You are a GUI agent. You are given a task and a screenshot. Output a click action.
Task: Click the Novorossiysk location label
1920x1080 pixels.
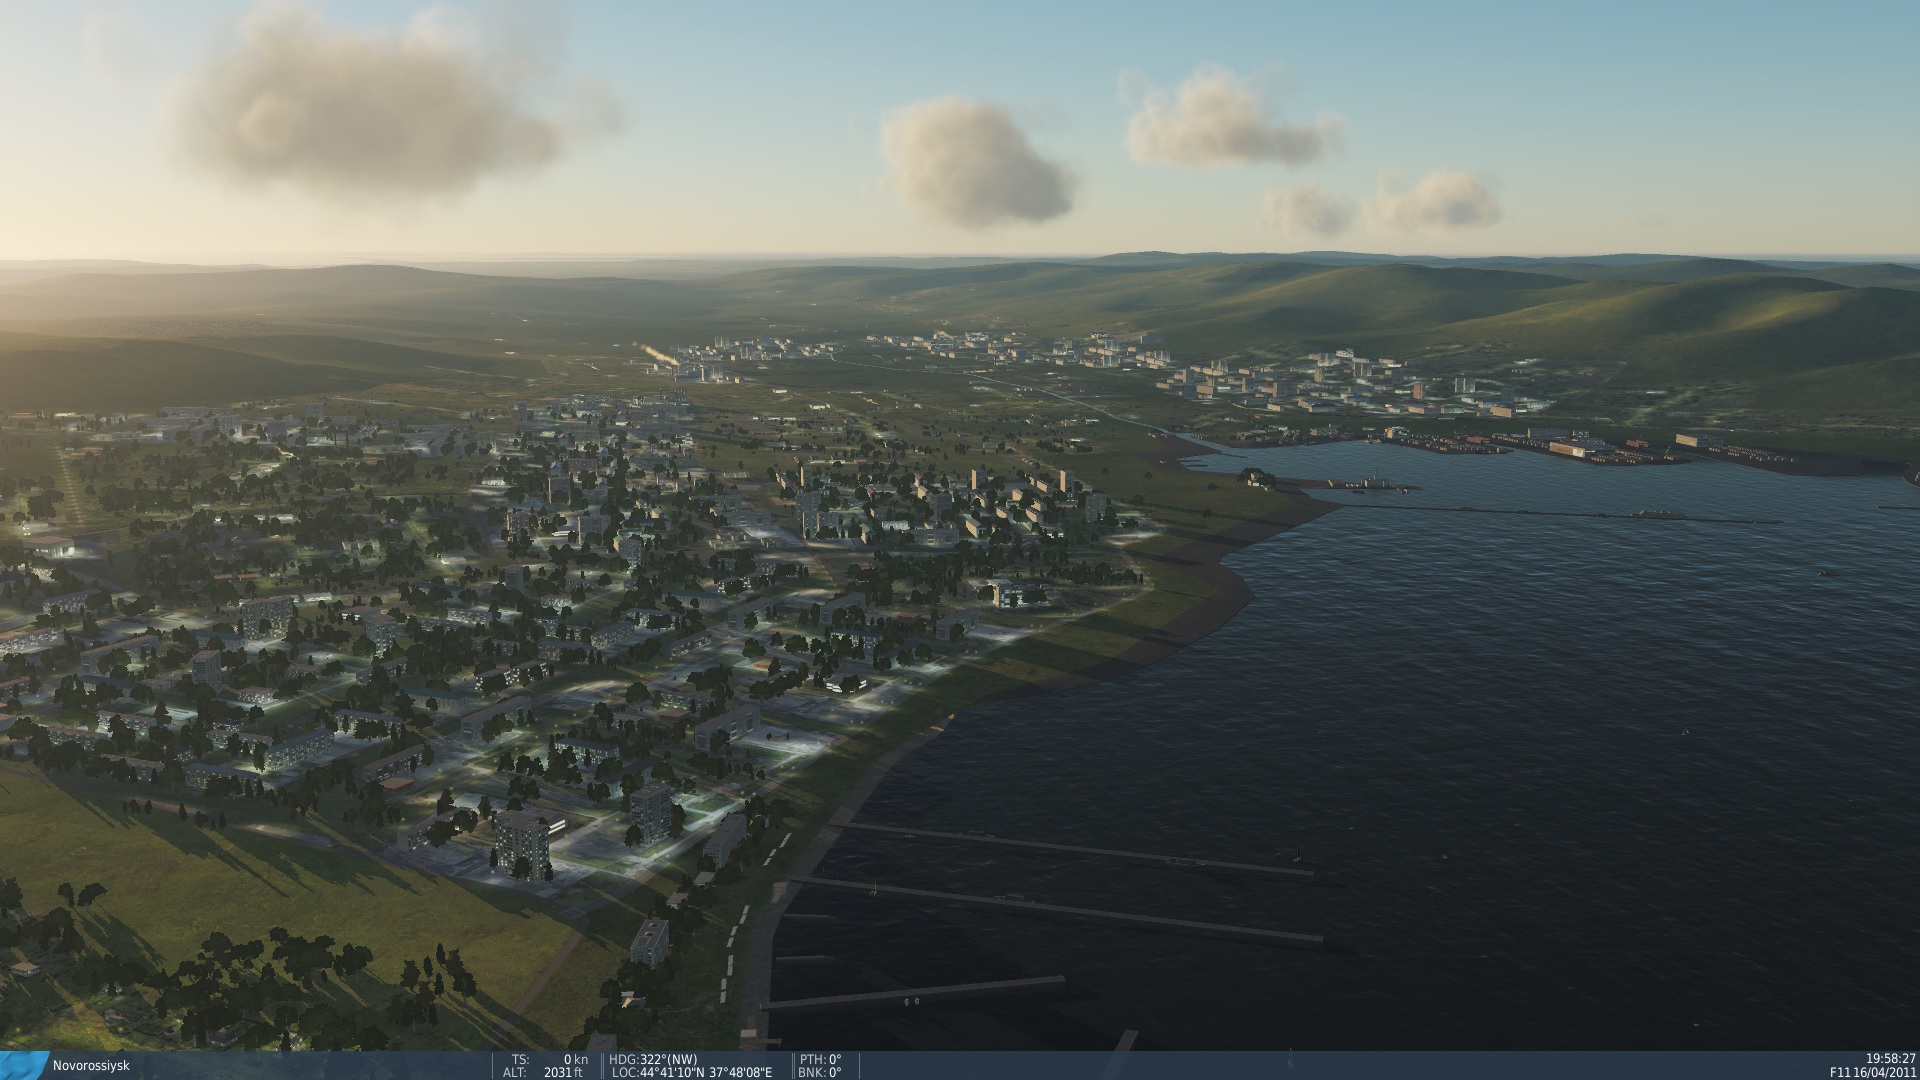point(91,1066)
